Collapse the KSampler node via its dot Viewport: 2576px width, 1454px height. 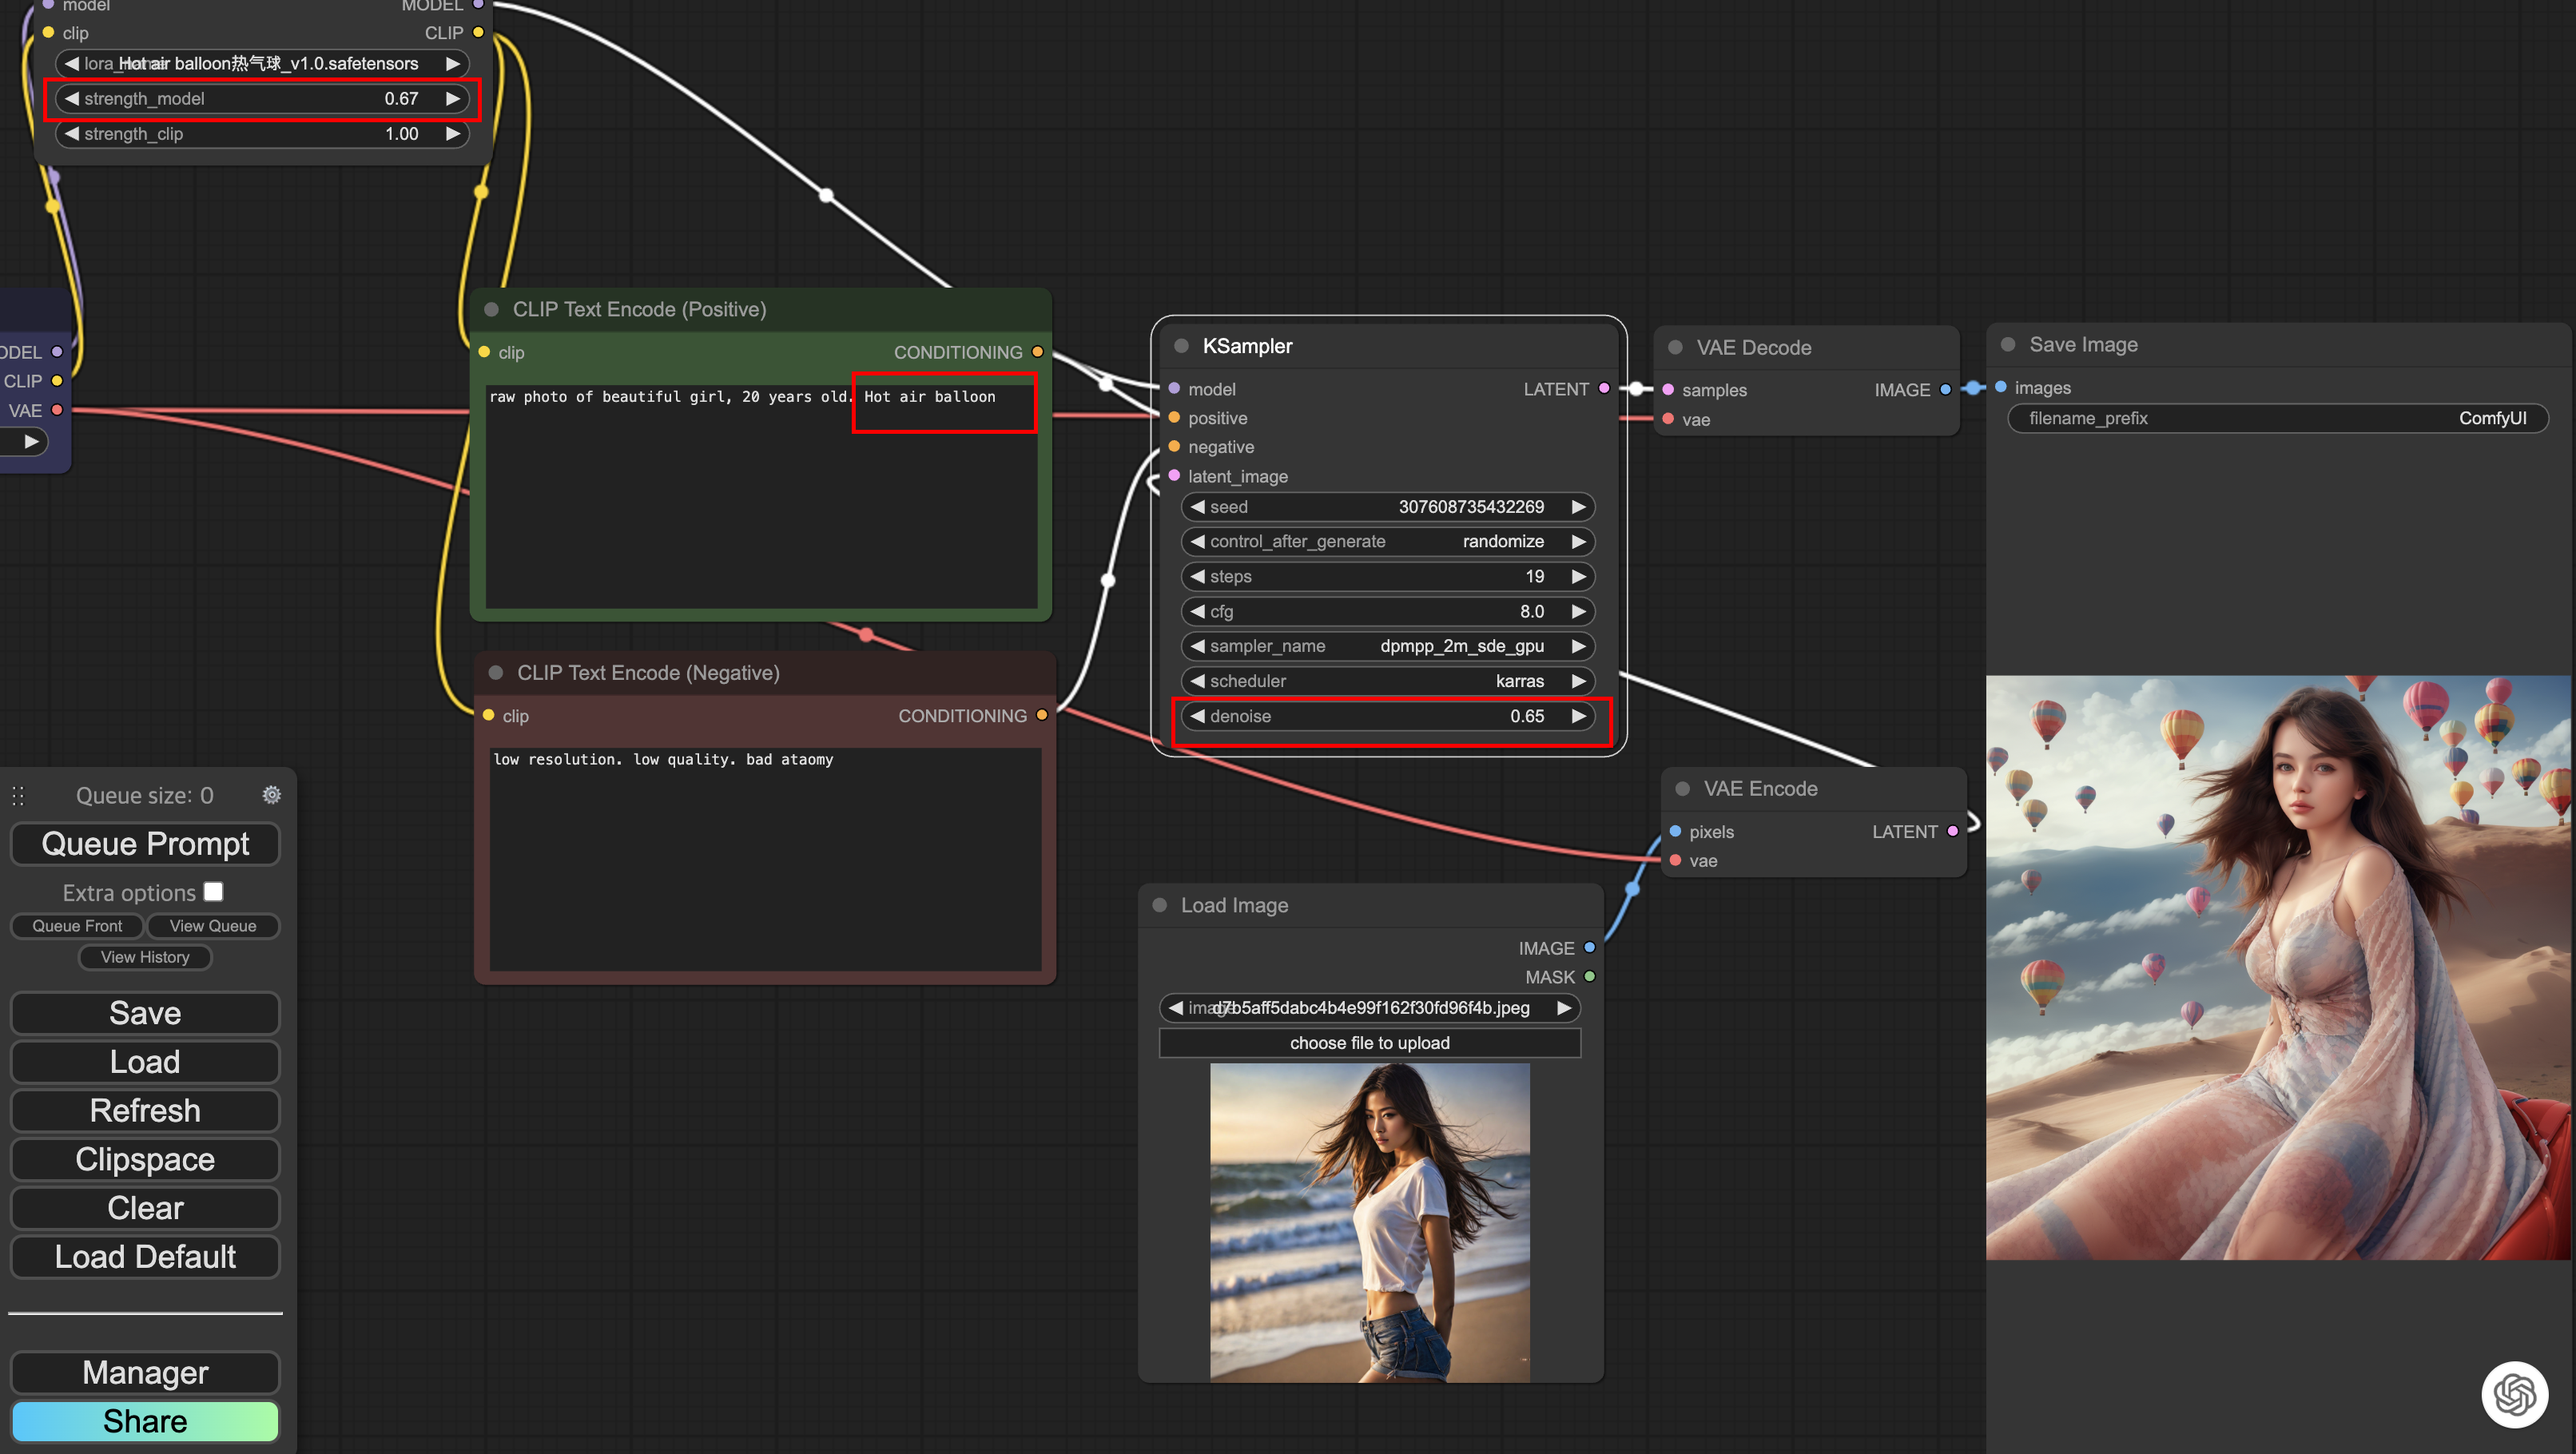(x=1181, y=346)
